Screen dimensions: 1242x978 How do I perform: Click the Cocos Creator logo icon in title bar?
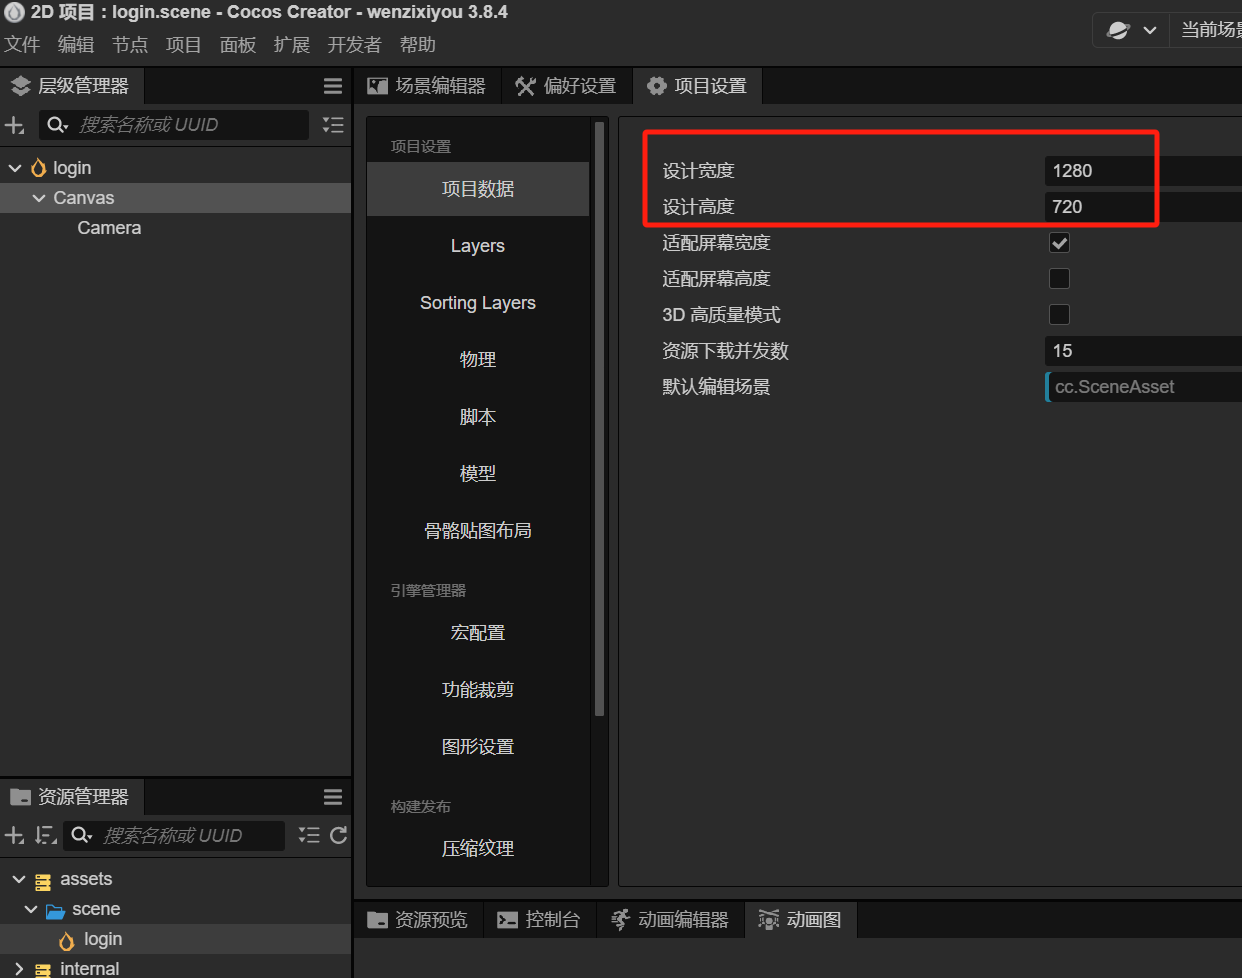(14, 13)
